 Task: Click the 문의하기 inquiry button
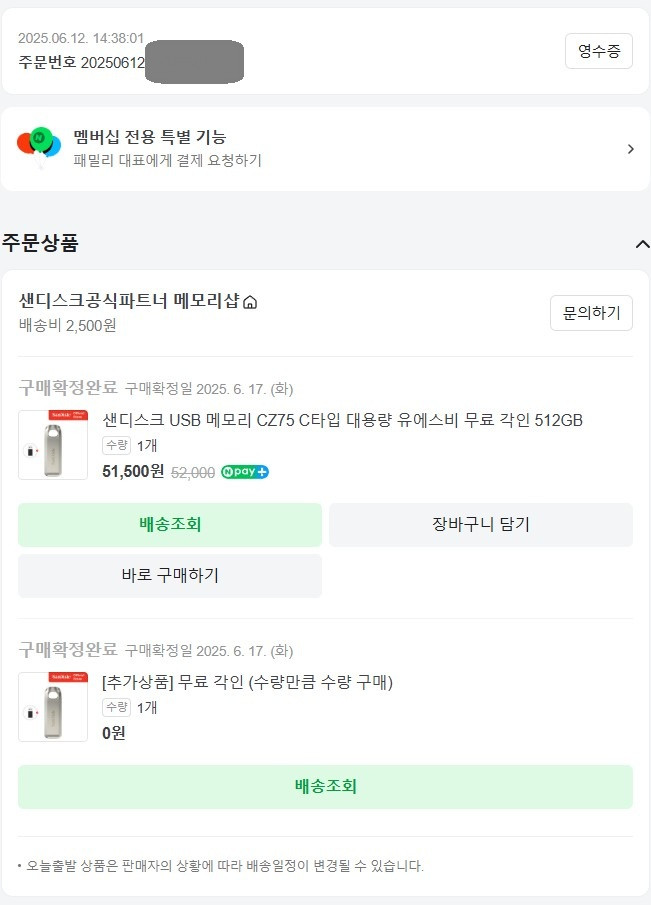[x=592, y=312]
